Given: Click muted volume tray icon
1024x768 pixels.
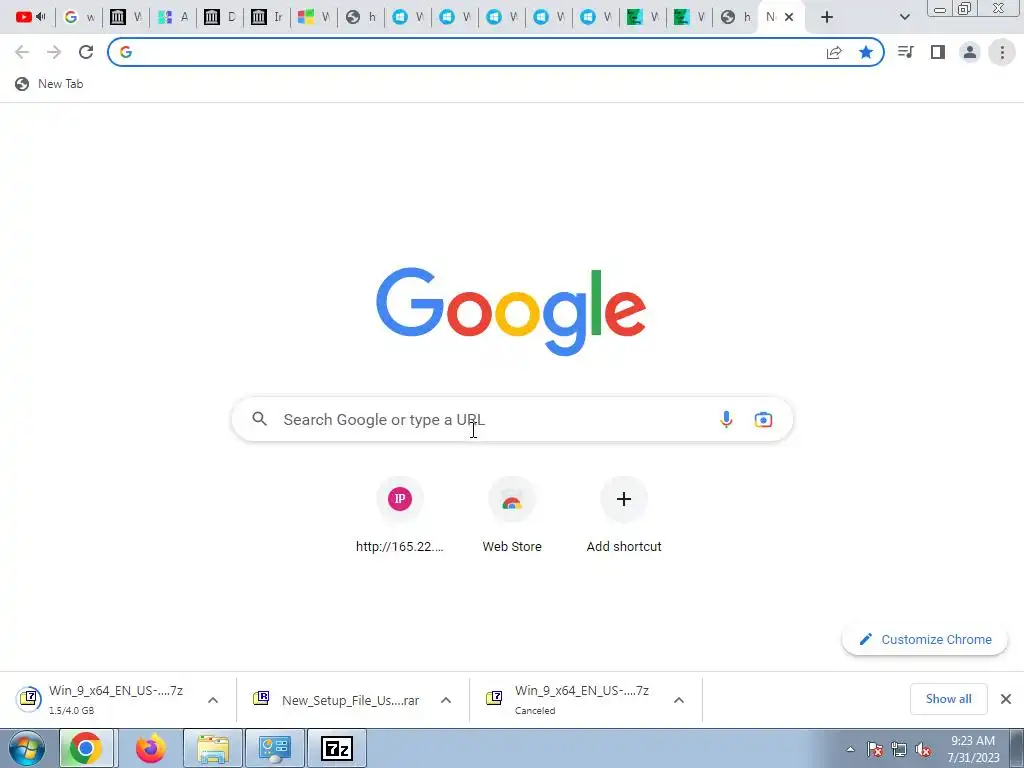Looking at the screenshot, I should coord(923,749).
